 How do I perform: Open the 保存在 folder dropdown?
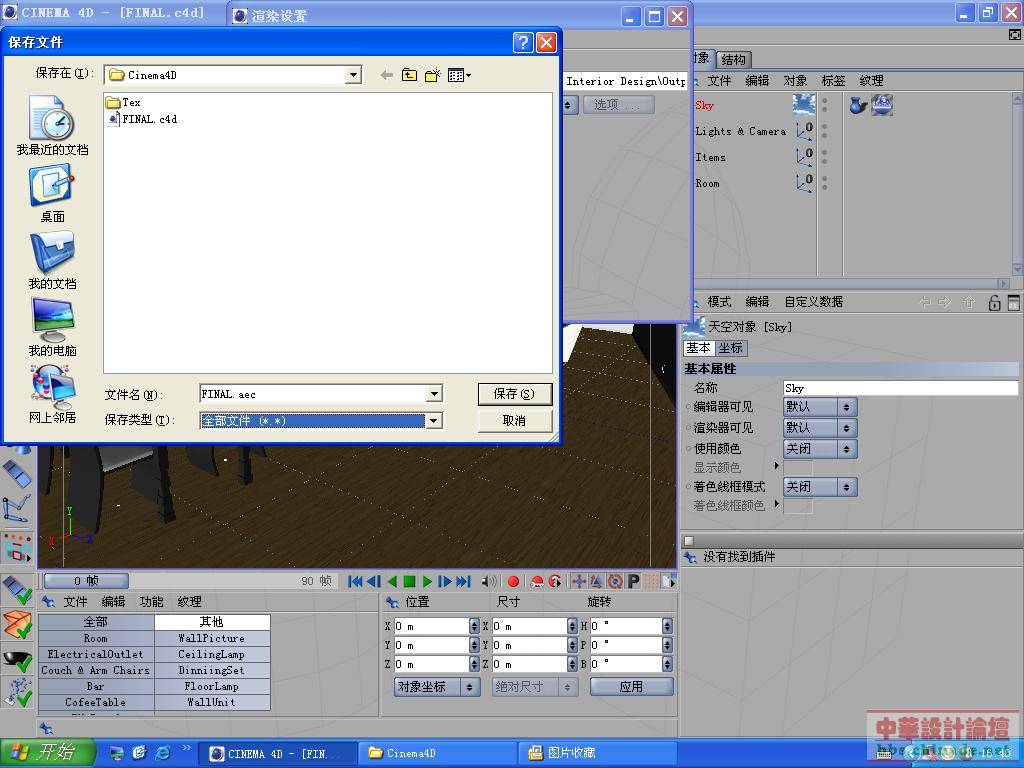click(353, 75)
